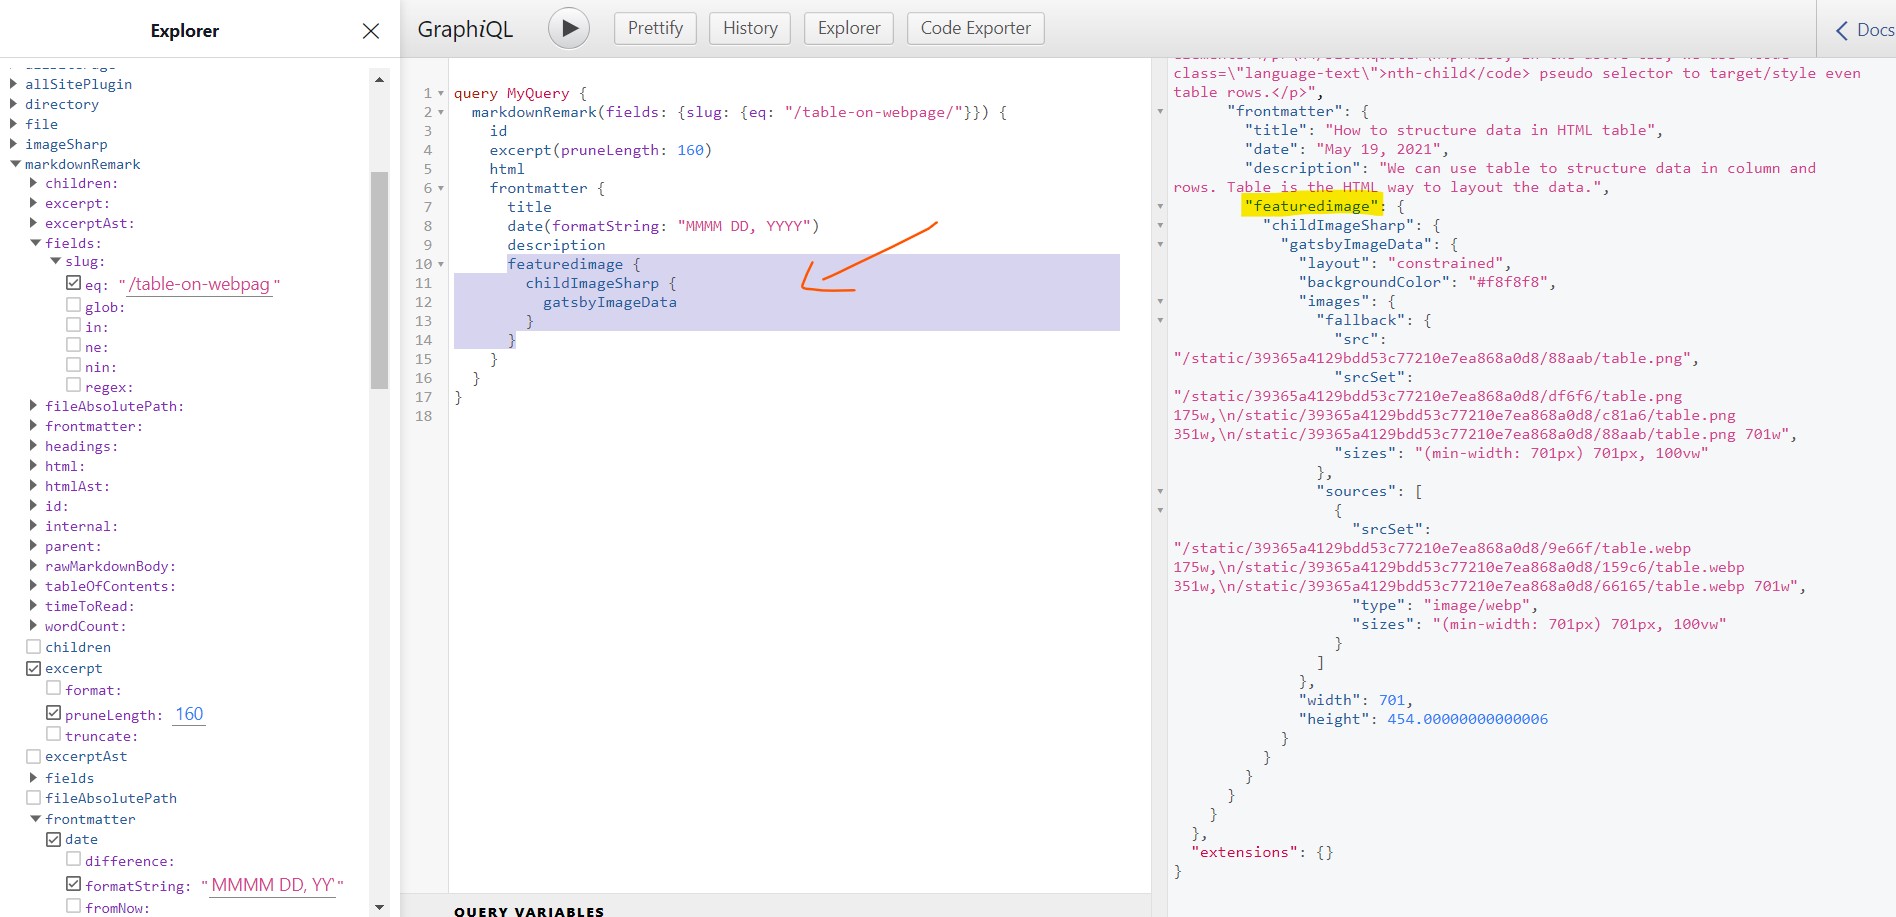Click "MyQuery" name in the editor
The image size is (1896, 917).
pos(538,93)
